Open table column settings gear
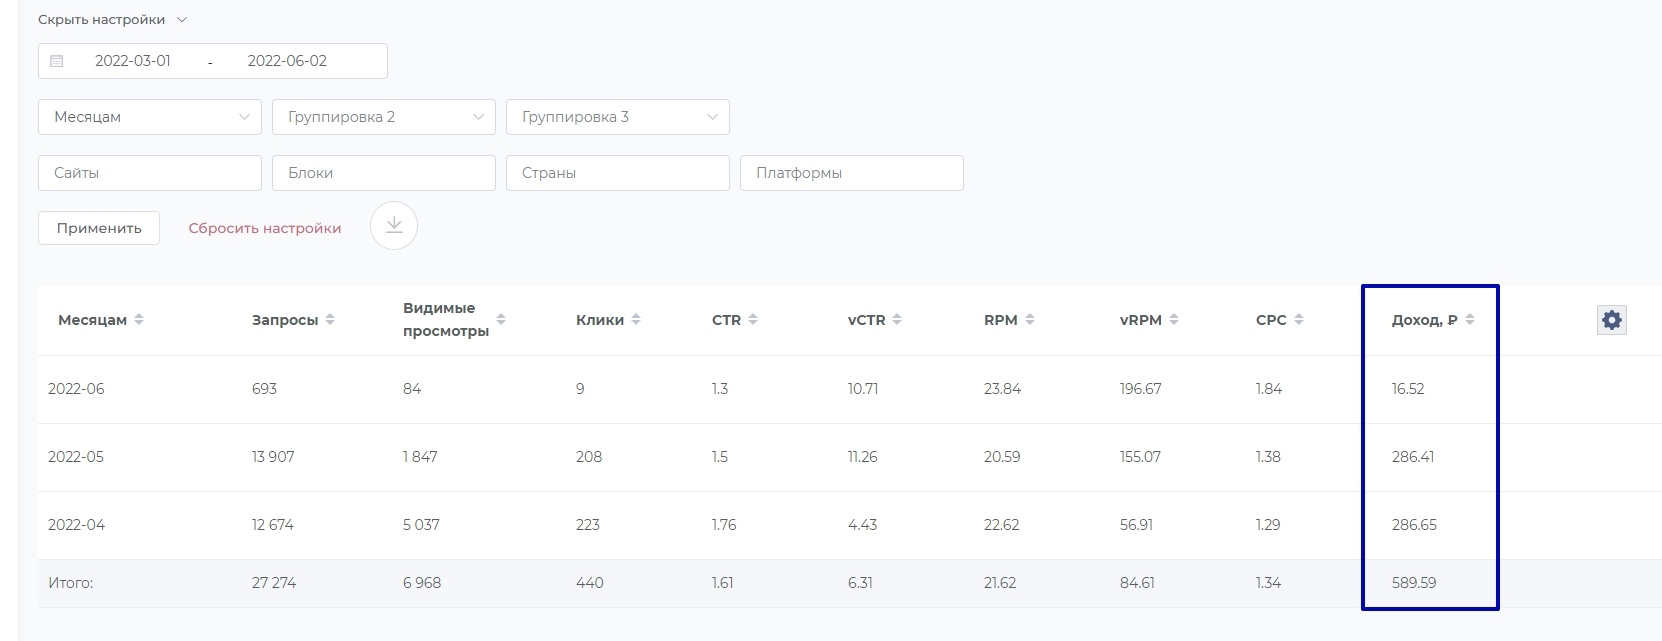This screenshot has width=1662, height=641. pyautogui.click(x=1611, y=320)
